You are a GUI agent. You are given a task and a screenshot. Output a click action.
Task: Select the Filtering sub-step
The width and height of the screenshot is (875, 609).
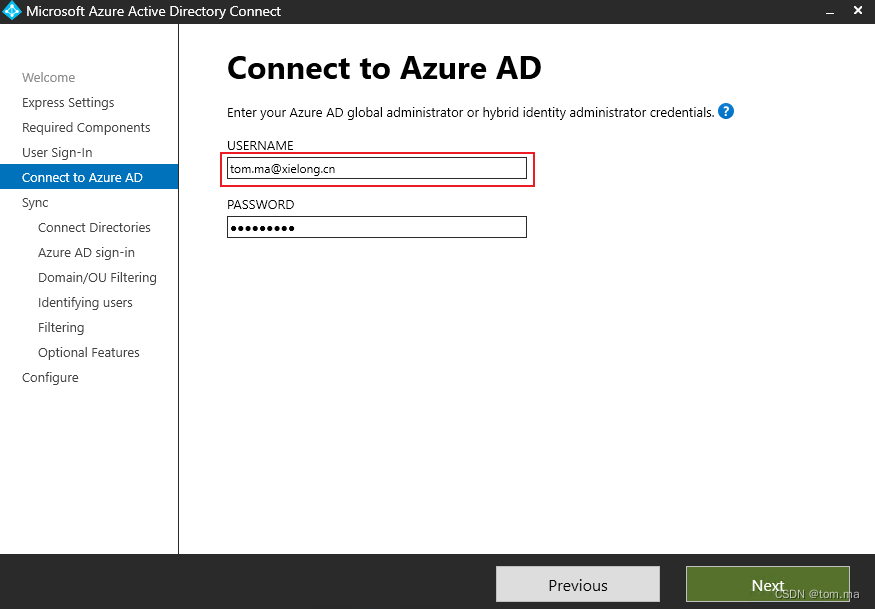click(61, 328)
